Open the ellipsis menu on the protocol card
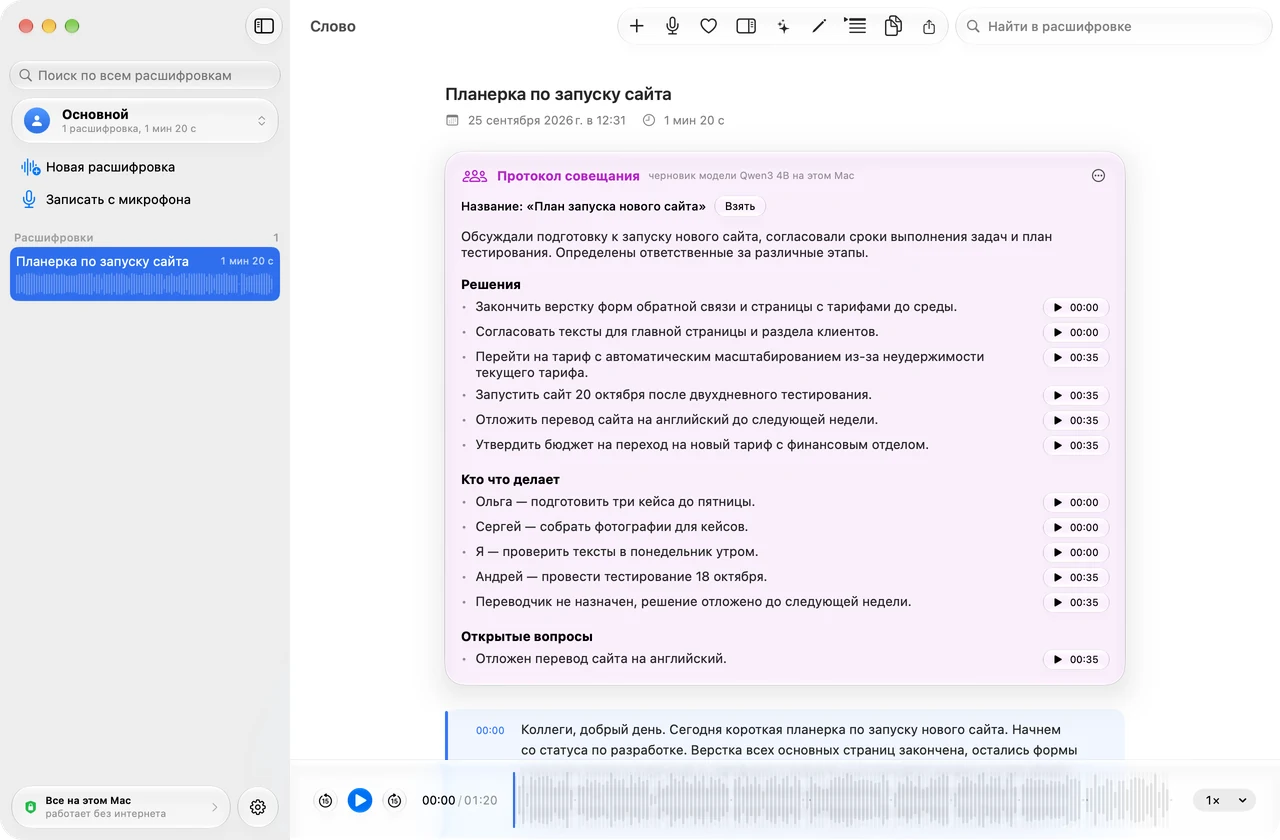1280x840 pixels. pos(1098,176)
